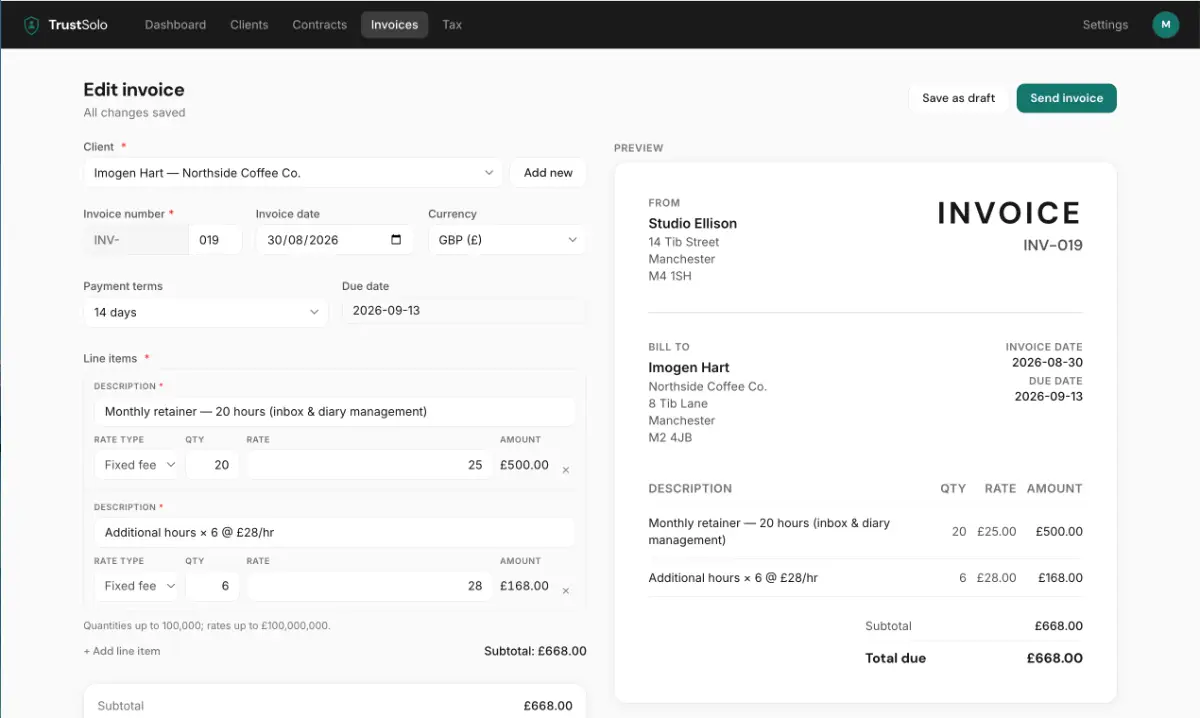Click the INV- prefix field
The width and height of the screenshot is (1200, 718).
pos(136,240)
